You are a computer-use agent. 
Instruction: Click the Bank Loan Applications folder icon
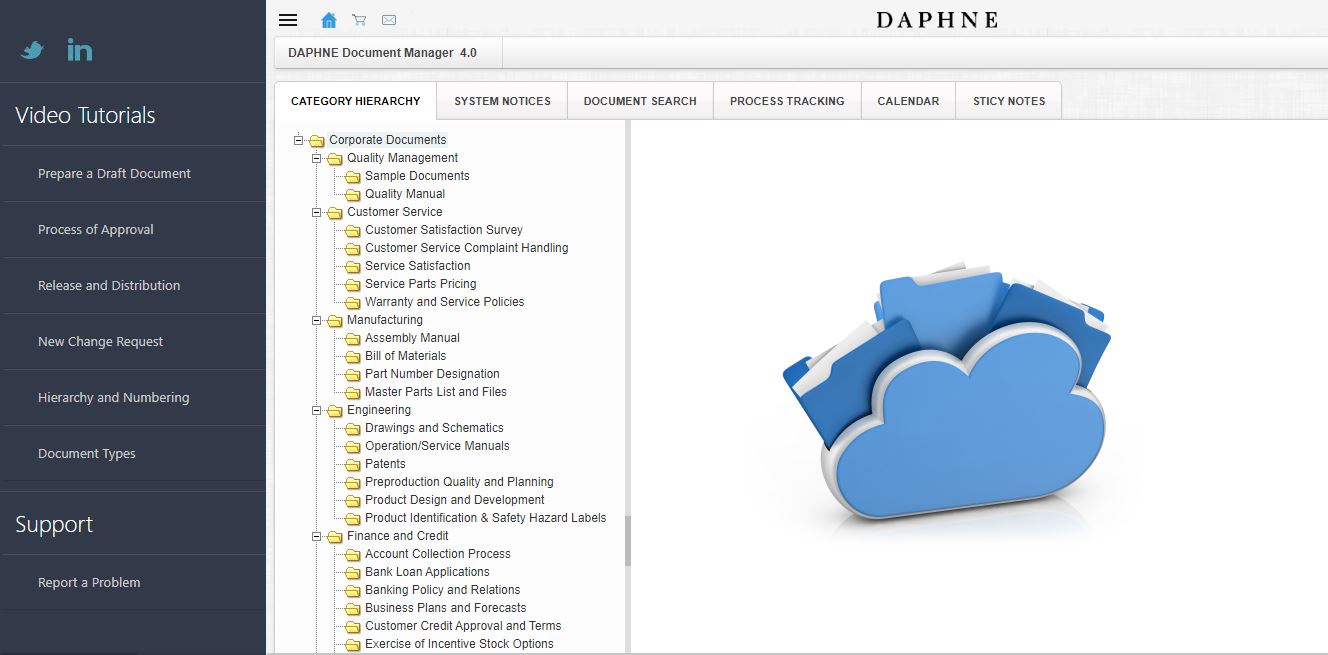(x=353, y=573)
